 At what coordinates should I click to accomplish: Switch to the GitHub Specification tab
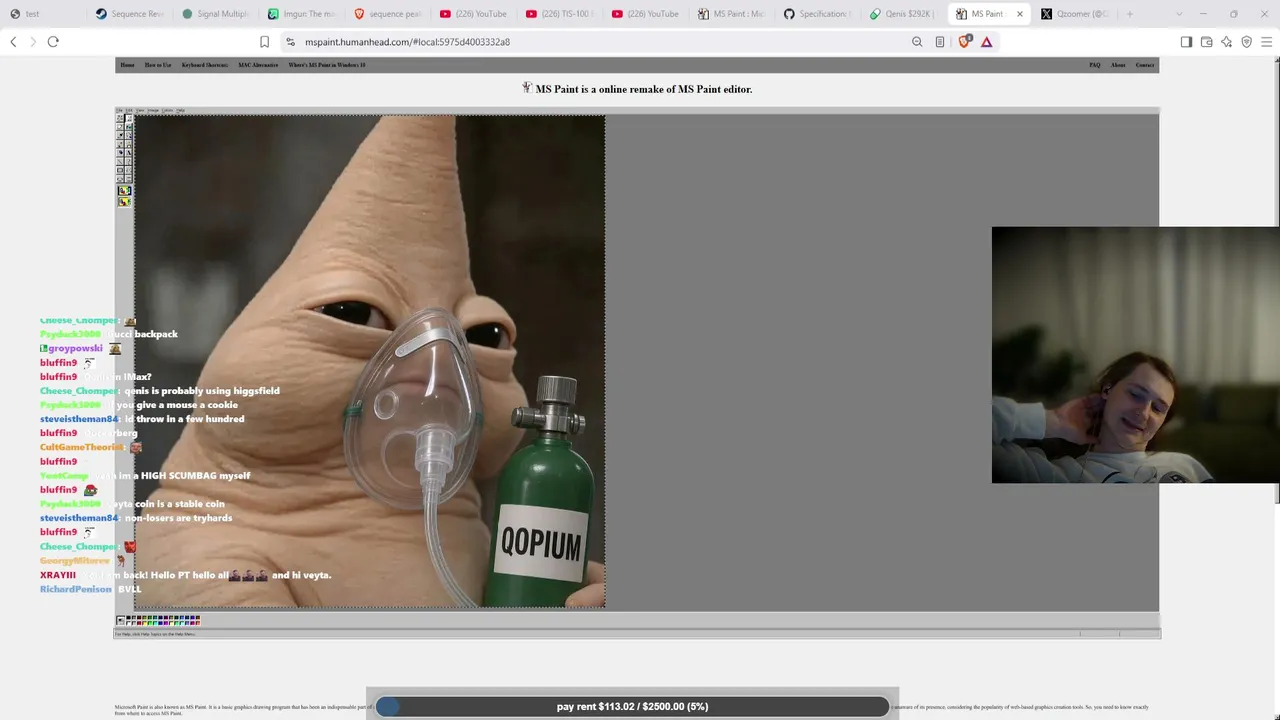[818, 14]
